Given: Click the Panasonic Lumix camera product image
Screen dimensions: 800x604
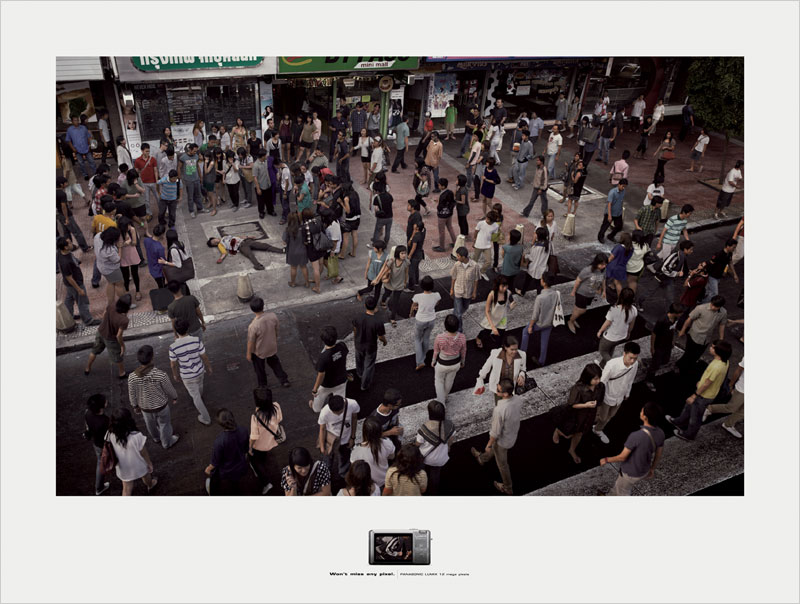Looking at the screenshot, I should [x=399, y=547].
